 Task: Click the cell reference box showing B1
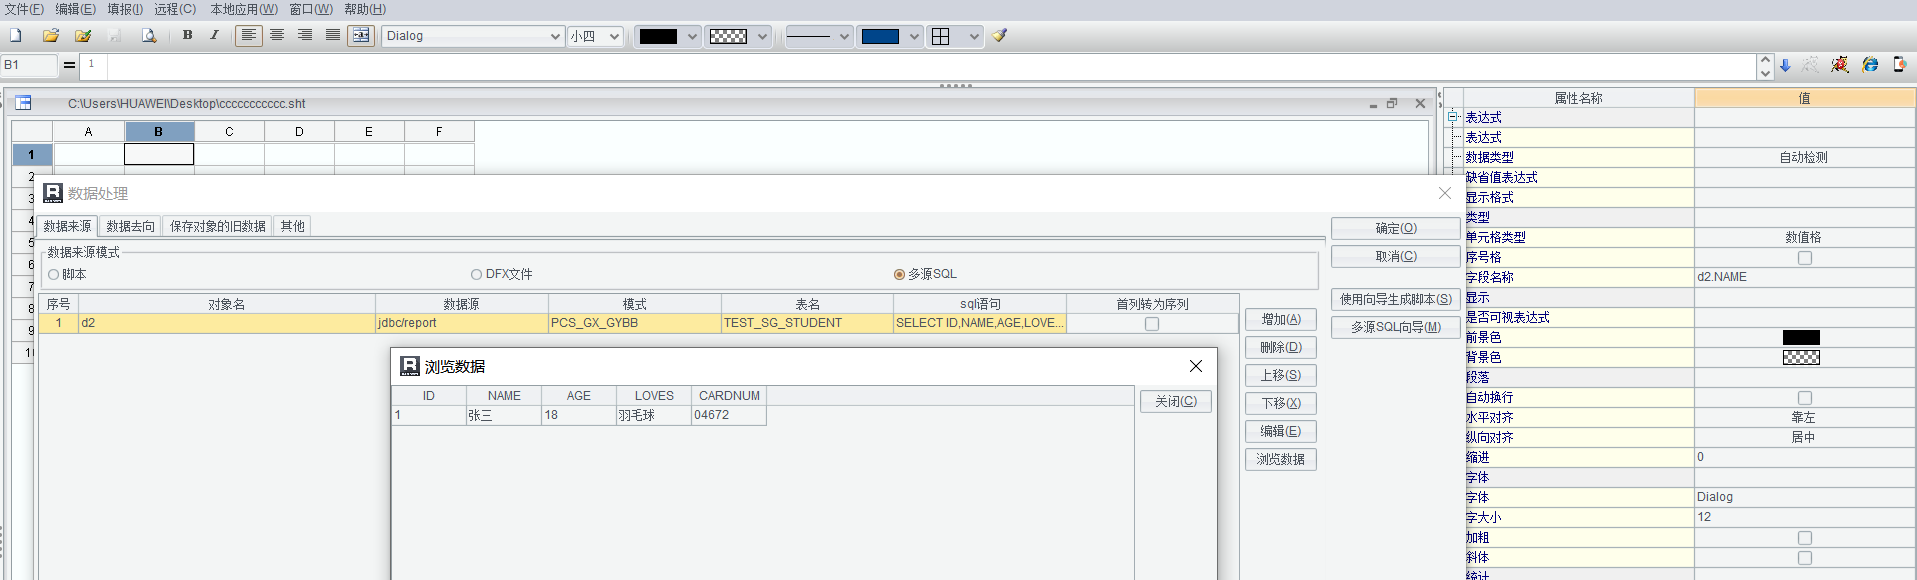point(29,66)
